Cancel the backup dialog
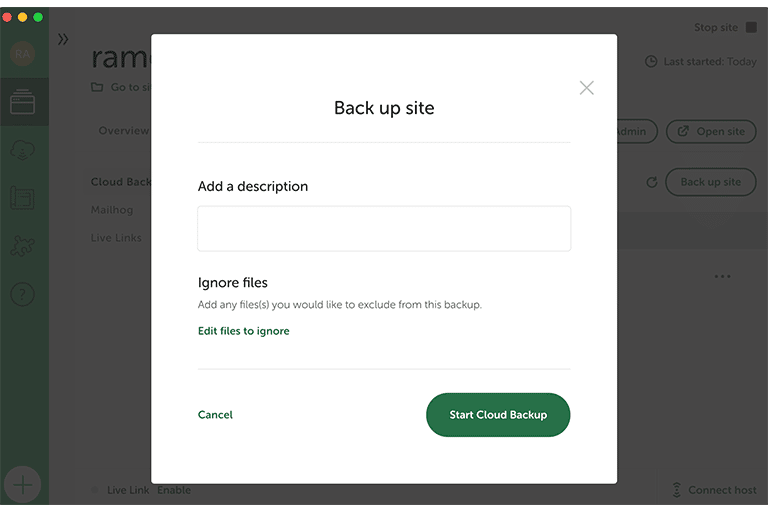Image resolution: width=768 pixels, height=512 pixels. tap(215, 415)
